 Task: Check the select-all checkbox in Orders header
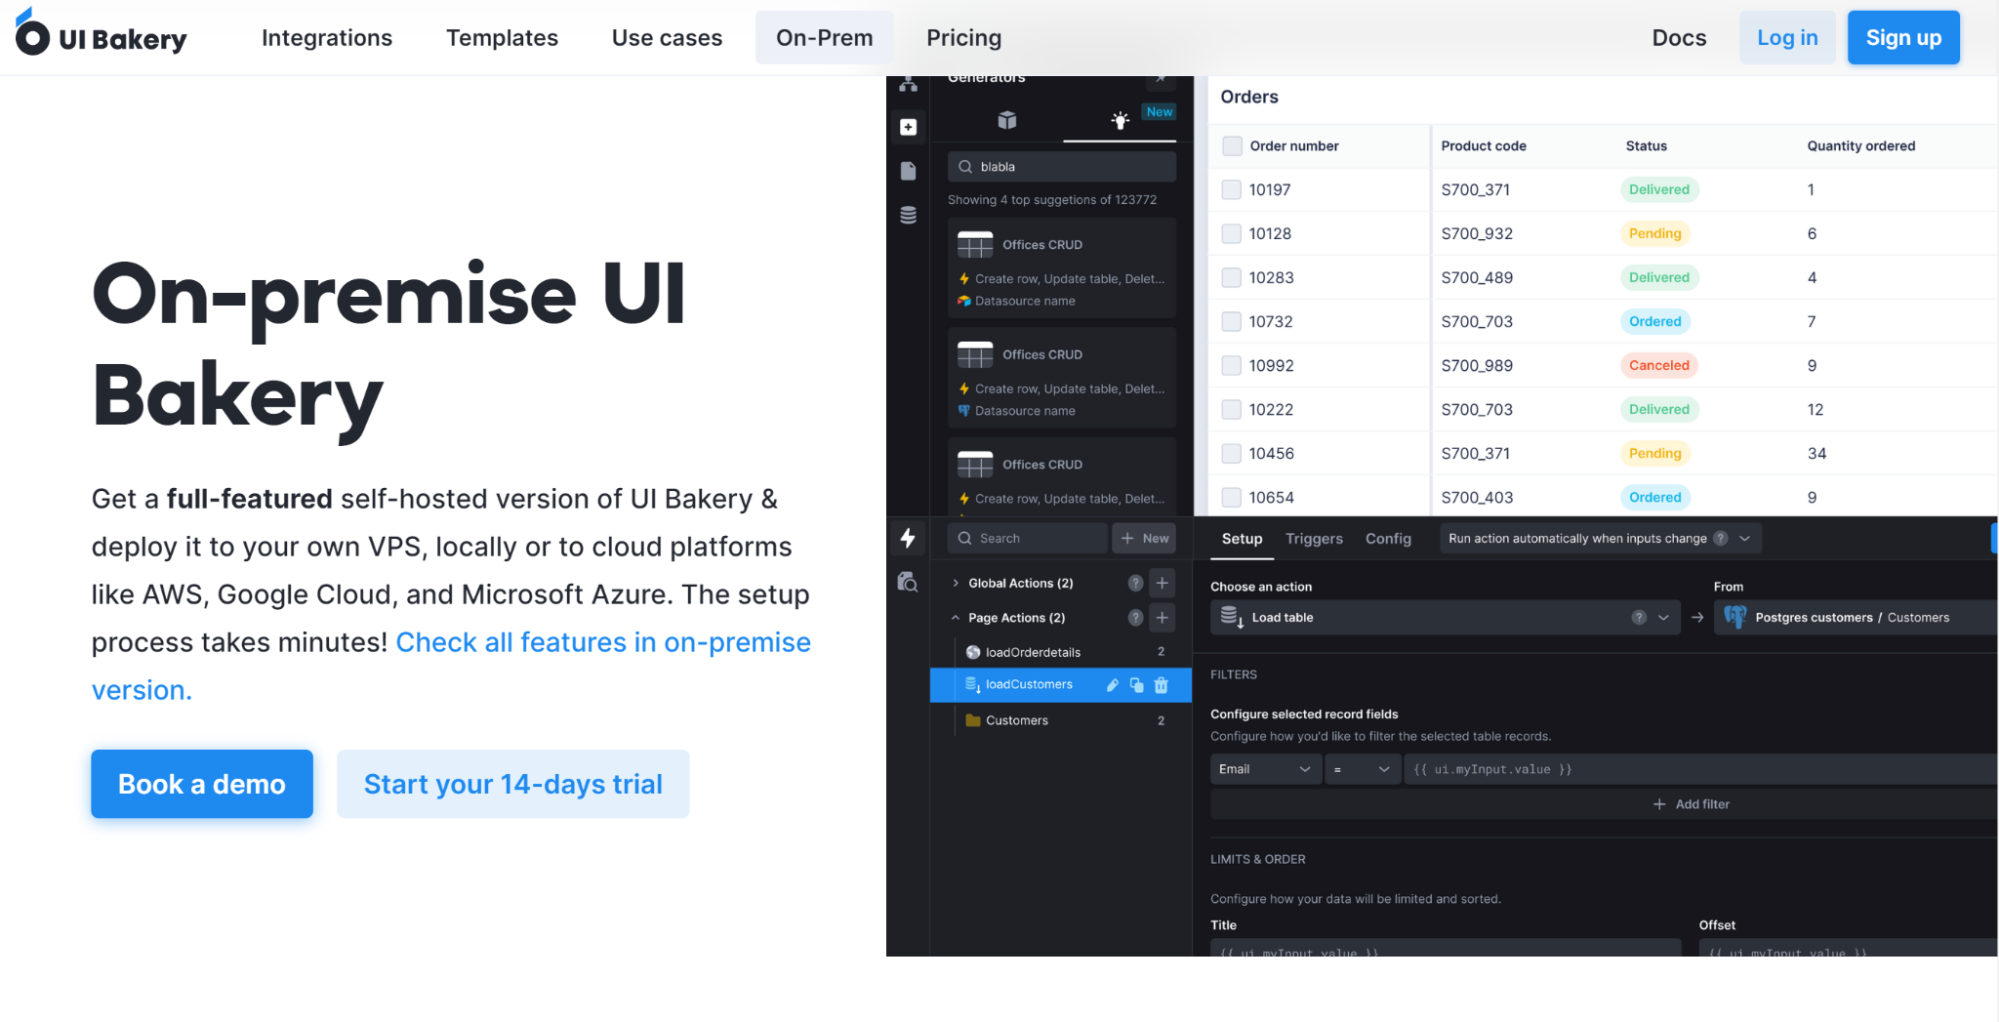(x=1231, y=145)
